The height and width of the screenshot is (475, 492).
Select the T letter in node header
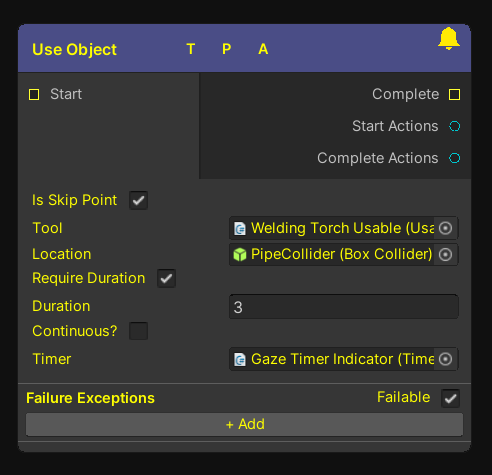point(191,49)
